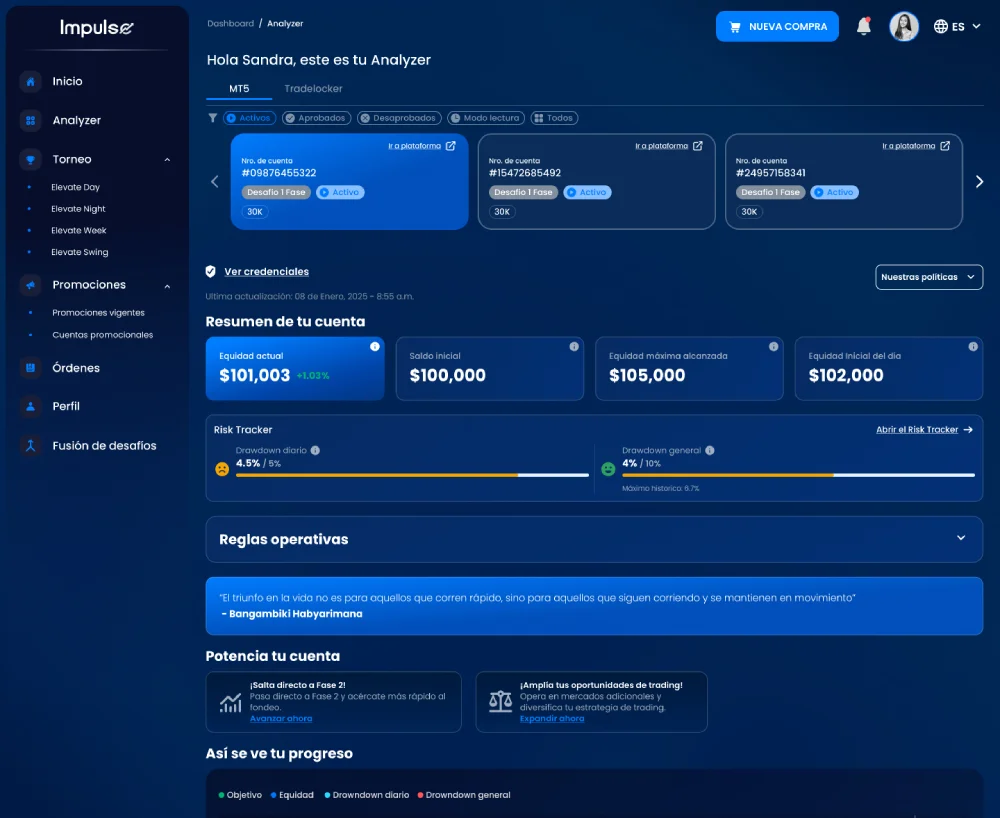Click the Avanzar ahora link
Screen dimensions: 1000x818
point(281,719)
